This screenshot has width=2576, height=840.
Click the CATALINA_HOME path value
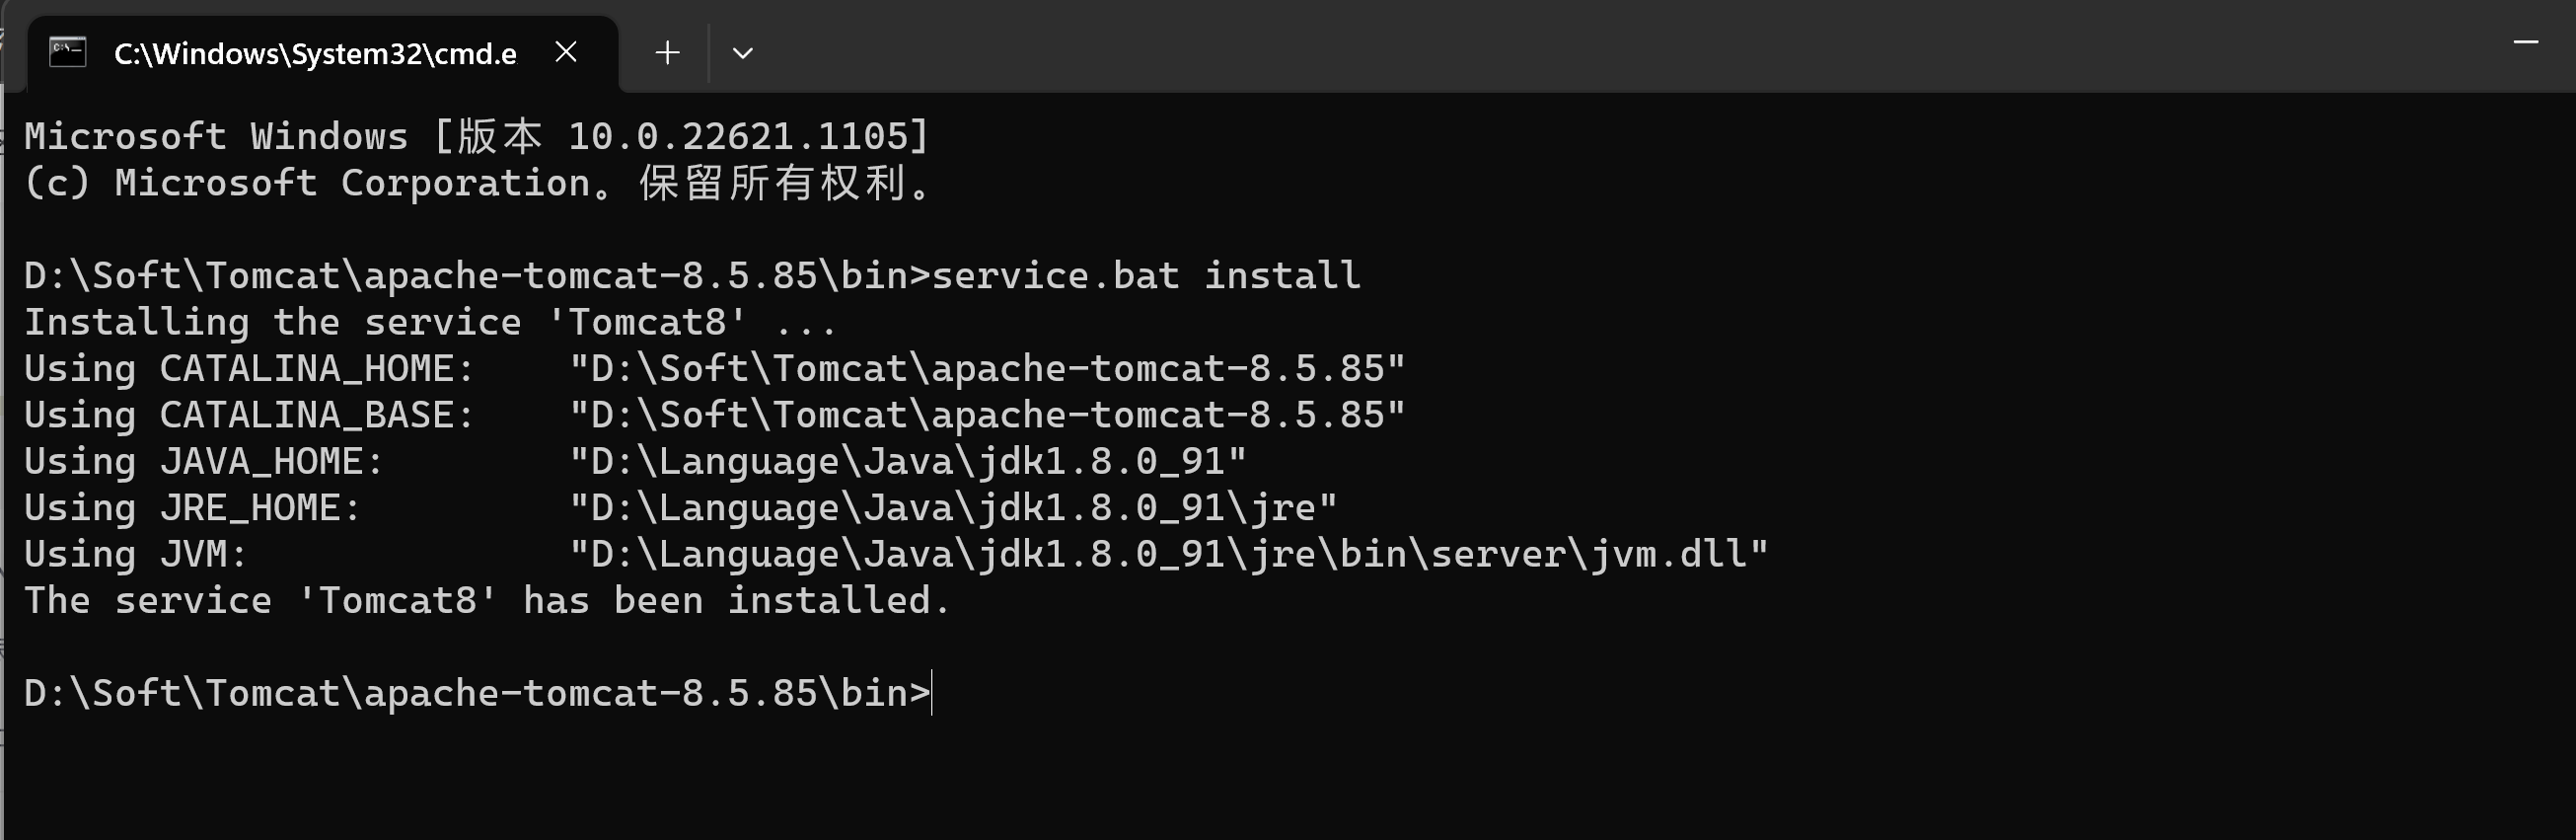point(987,368)
